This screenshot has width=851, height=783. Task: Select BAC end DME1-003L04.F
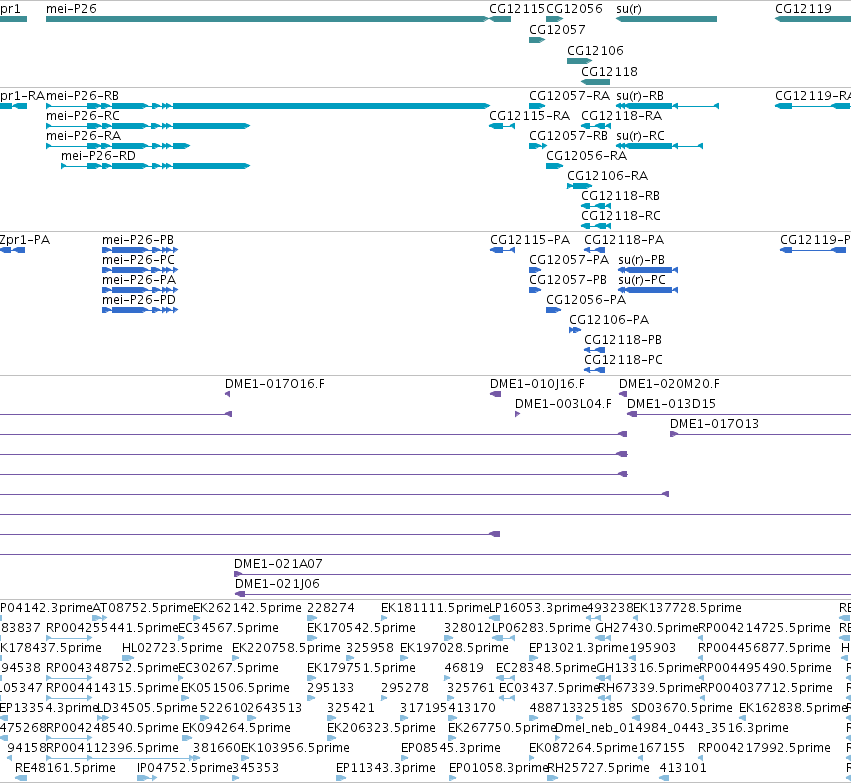pos(518,414)
